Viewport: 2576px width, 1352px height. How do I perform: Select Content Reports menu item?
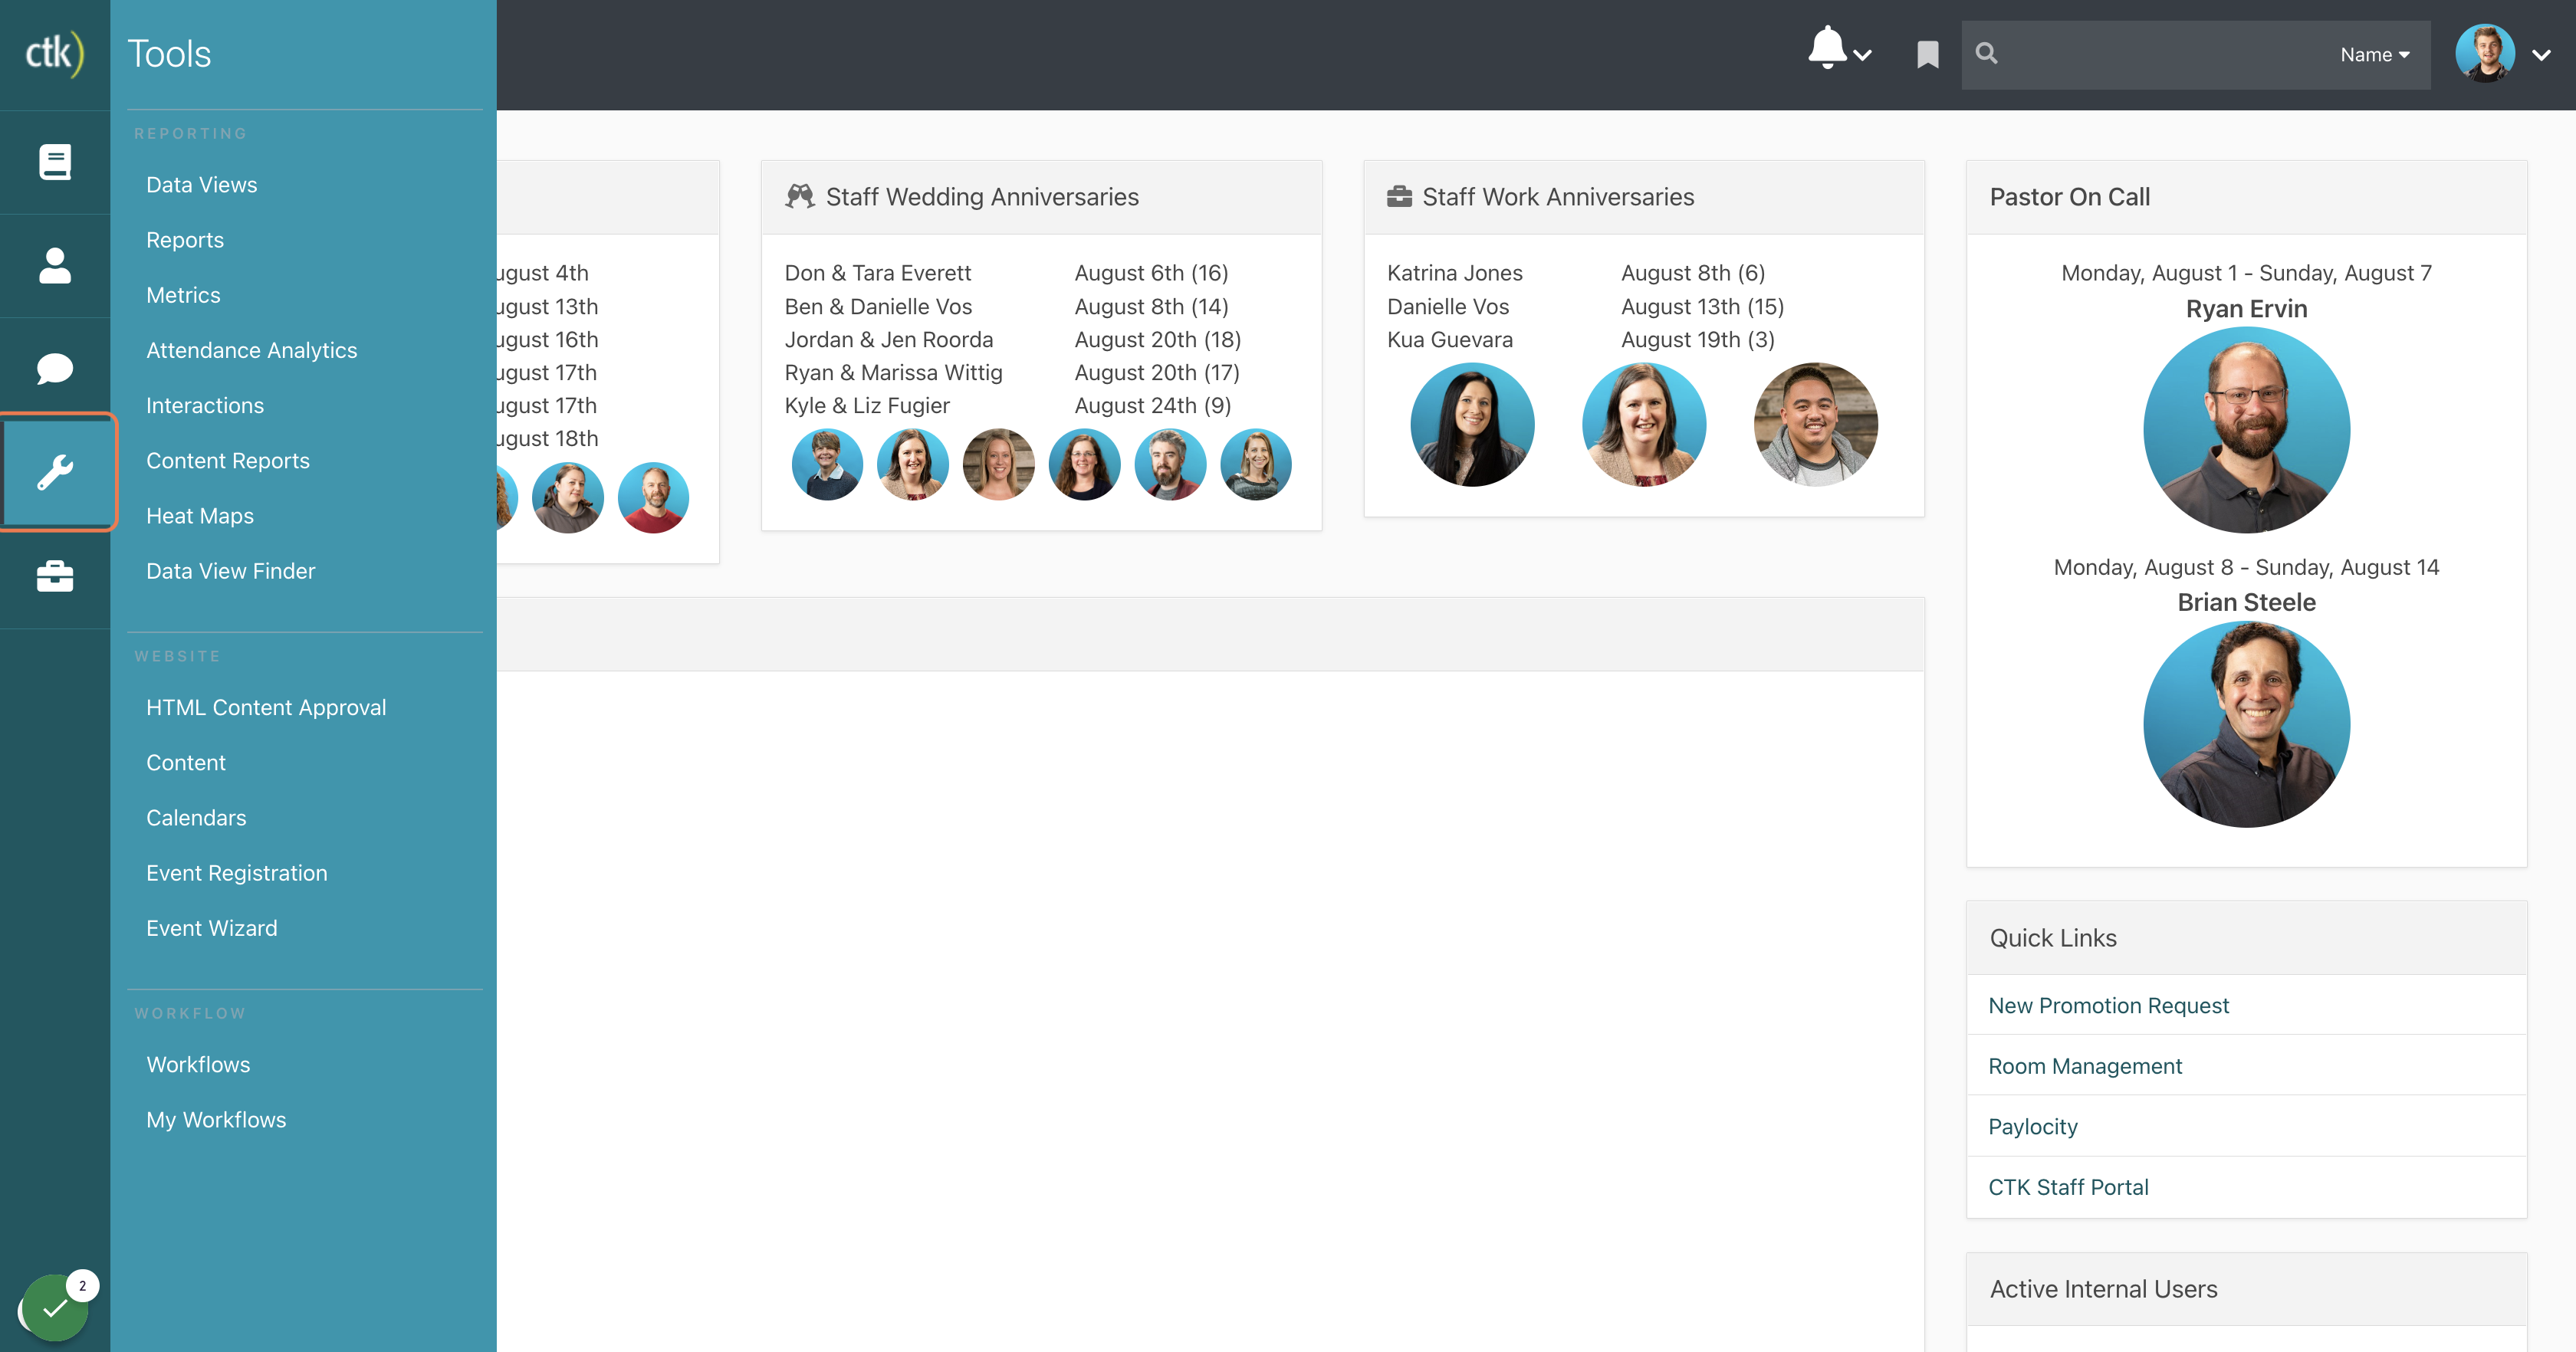pos(228,460)
